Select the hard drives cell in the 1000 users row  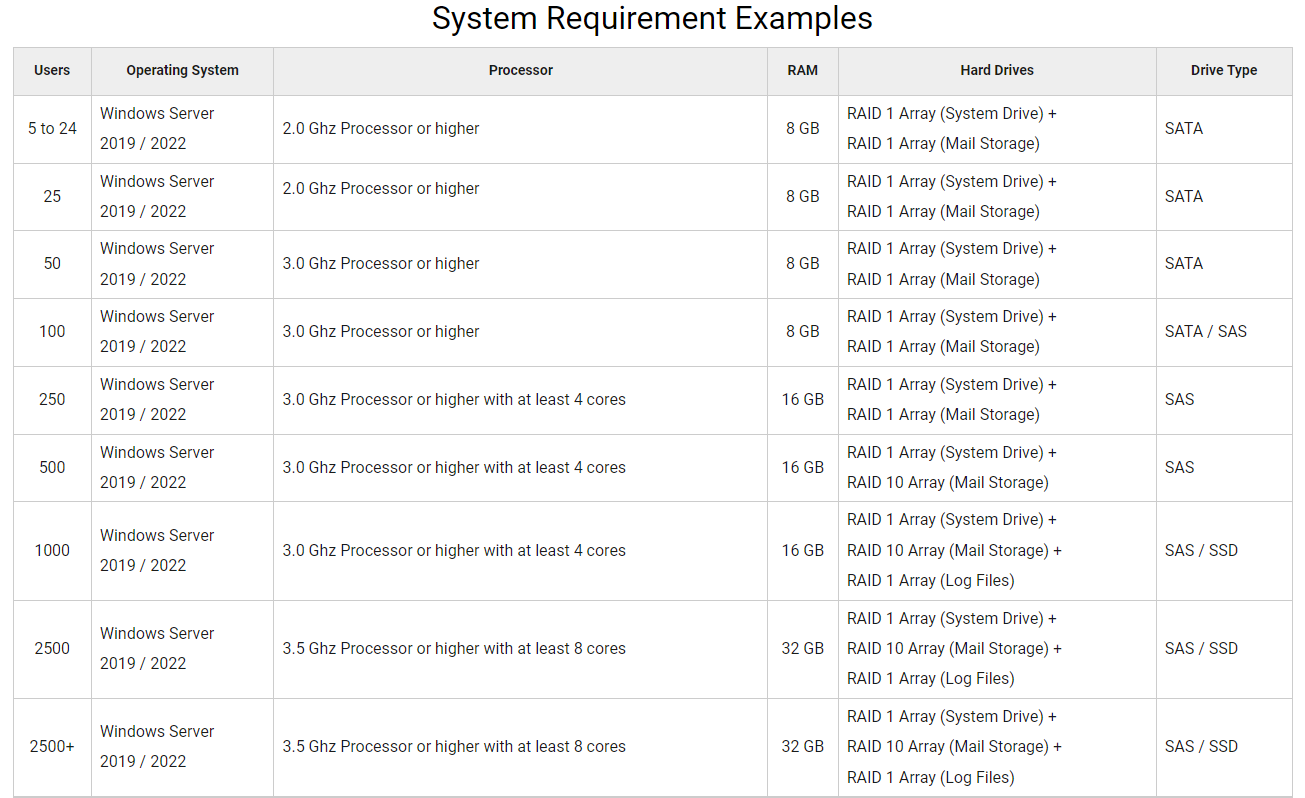997,551
